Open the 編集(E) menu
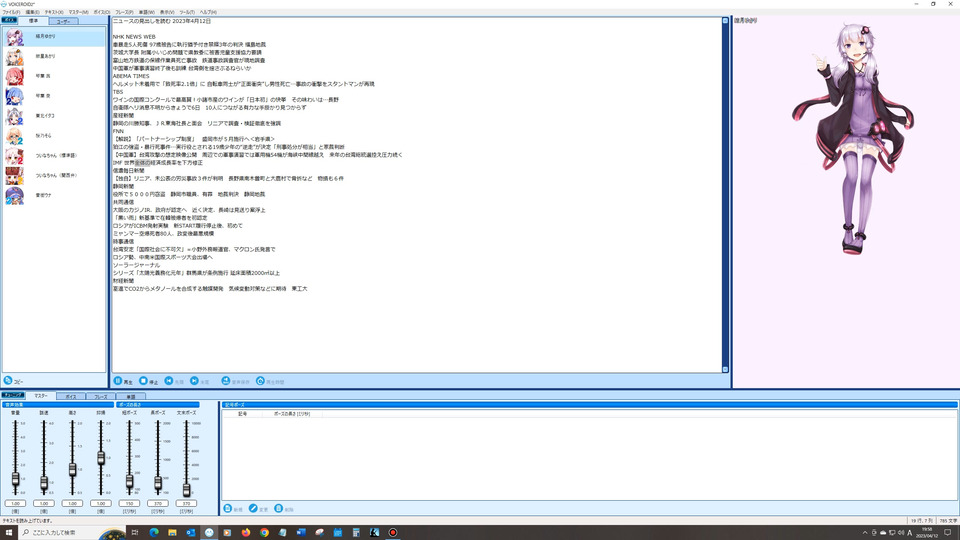Image resolution: width=960 pixels, height=540 pixels. (32, 12)
